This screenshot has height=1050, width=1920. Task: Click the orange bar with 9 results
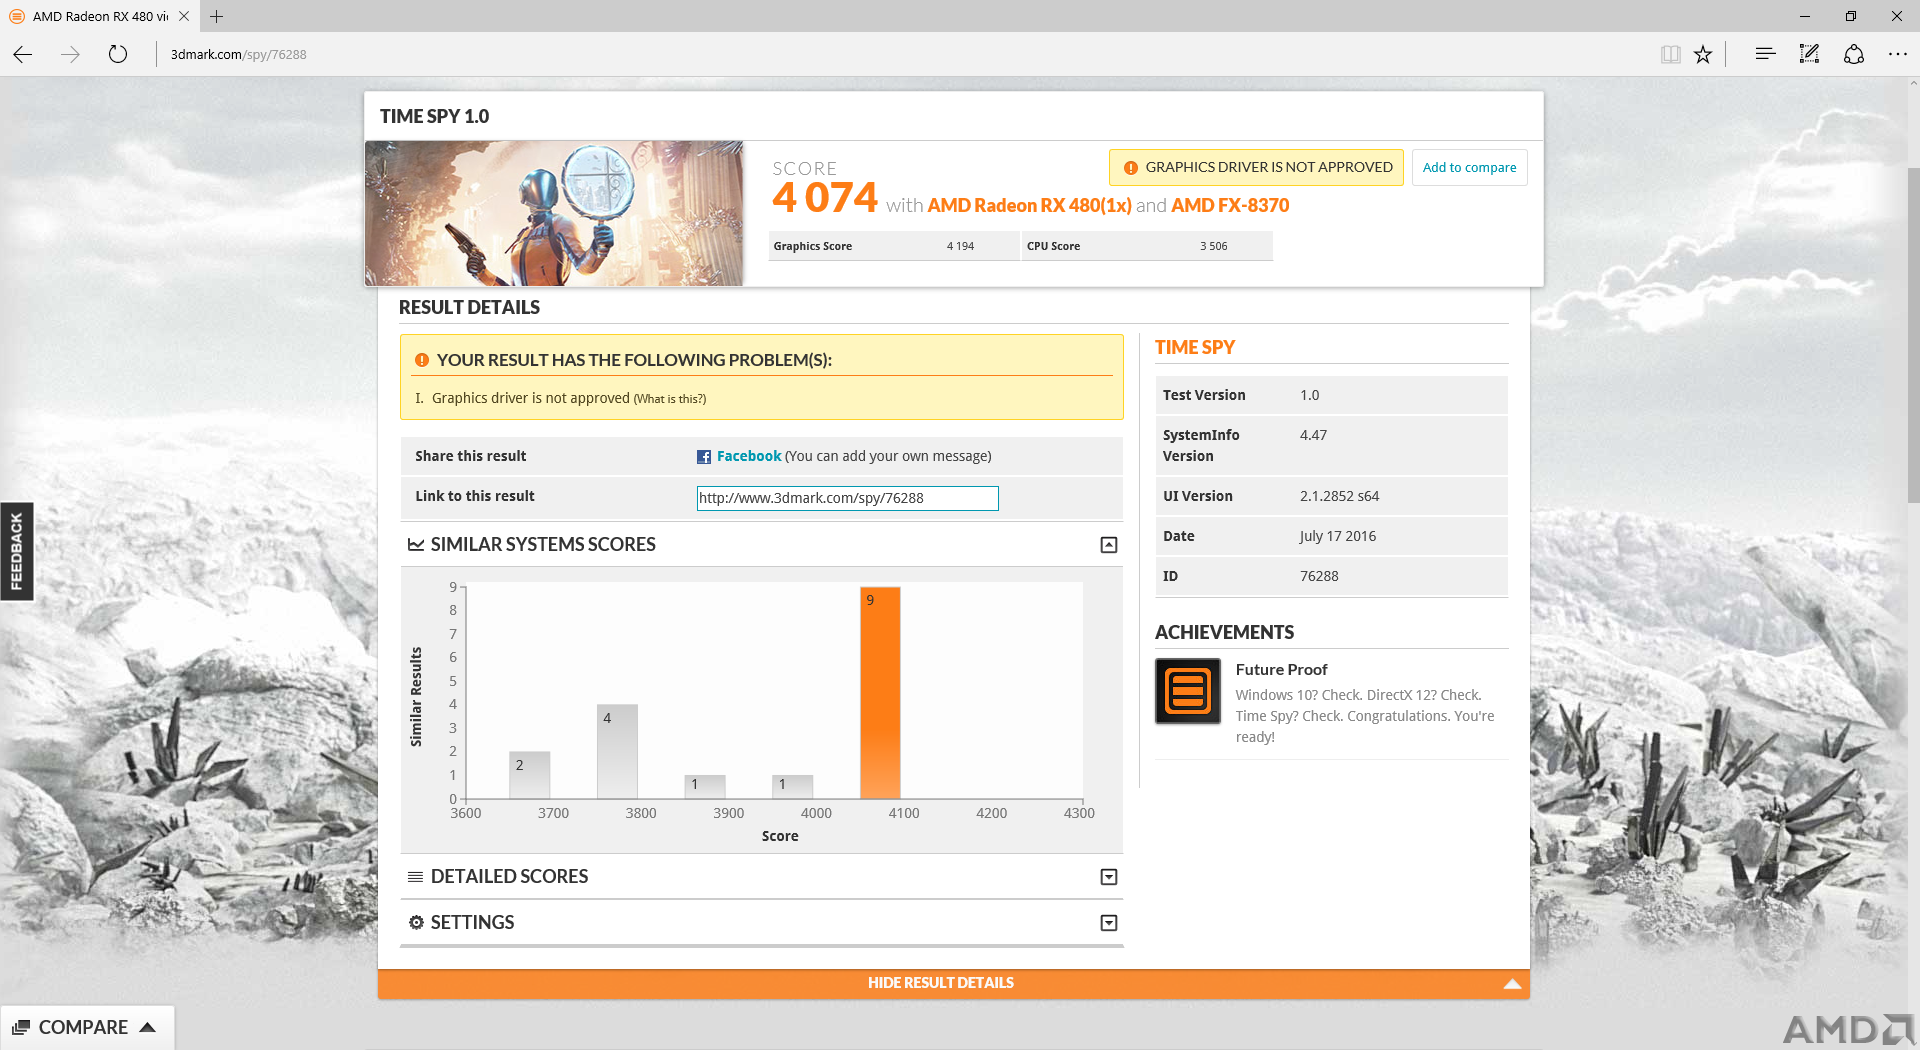click(x=880, y=692)
